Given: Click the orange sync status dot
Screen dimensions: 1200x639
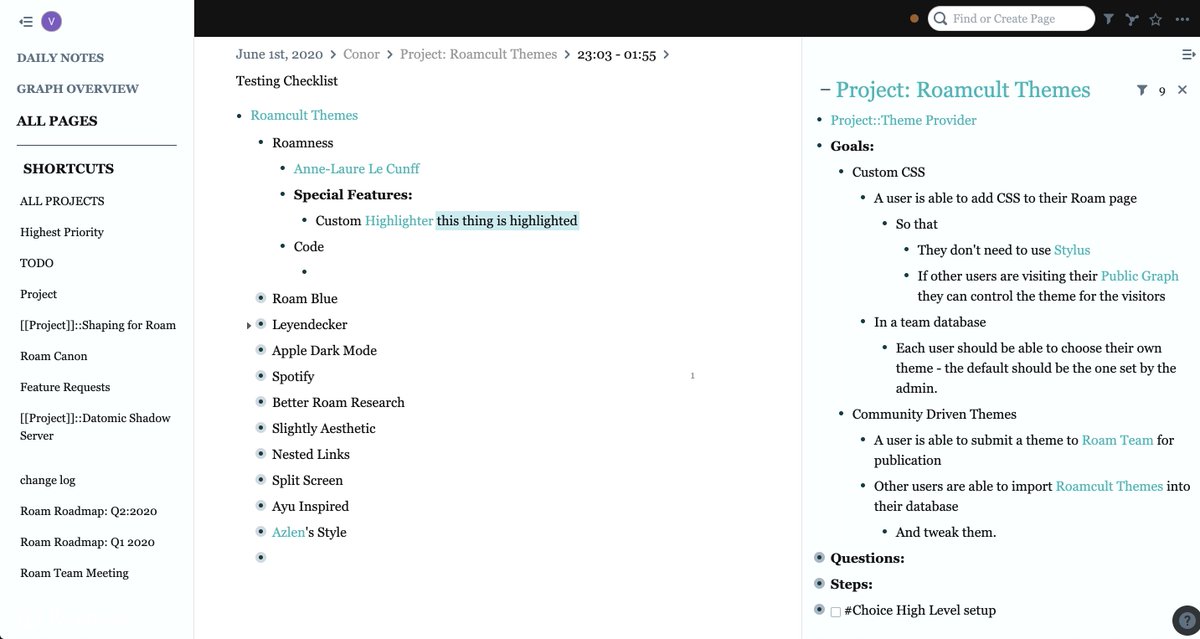Looking at the screenshot, I should click(914, 19).
